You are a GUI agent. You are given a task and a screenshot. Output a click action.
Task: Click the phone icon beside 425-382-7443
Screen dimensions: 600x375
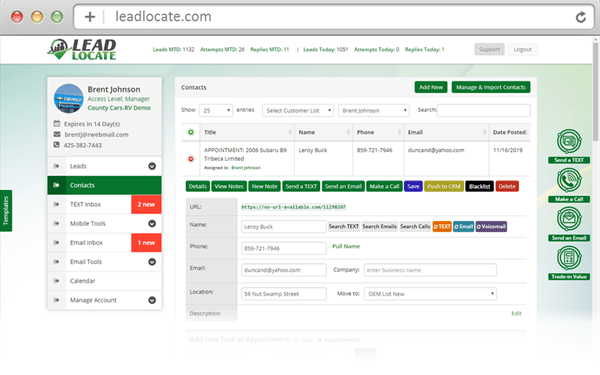click(57, 145)
